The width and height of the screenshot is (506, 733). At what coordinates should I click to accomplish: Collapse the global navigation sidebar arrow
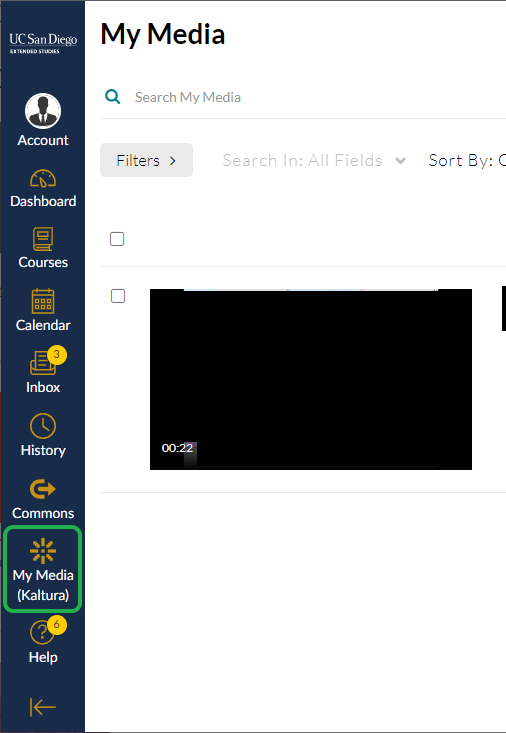pos(43,707)
